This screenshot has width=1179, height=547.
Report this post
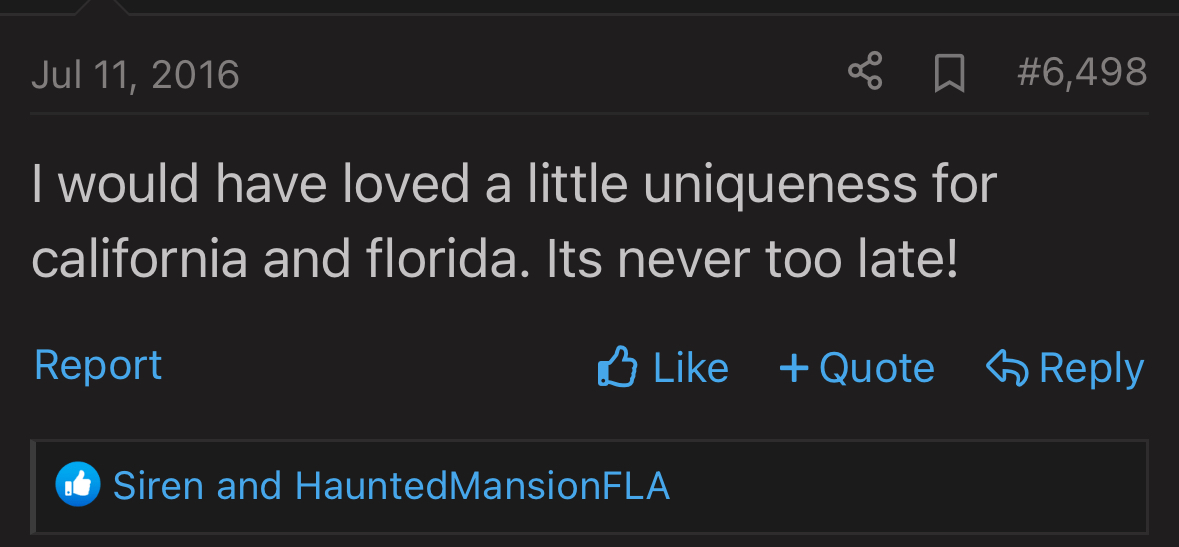click(x=98, y=366)
